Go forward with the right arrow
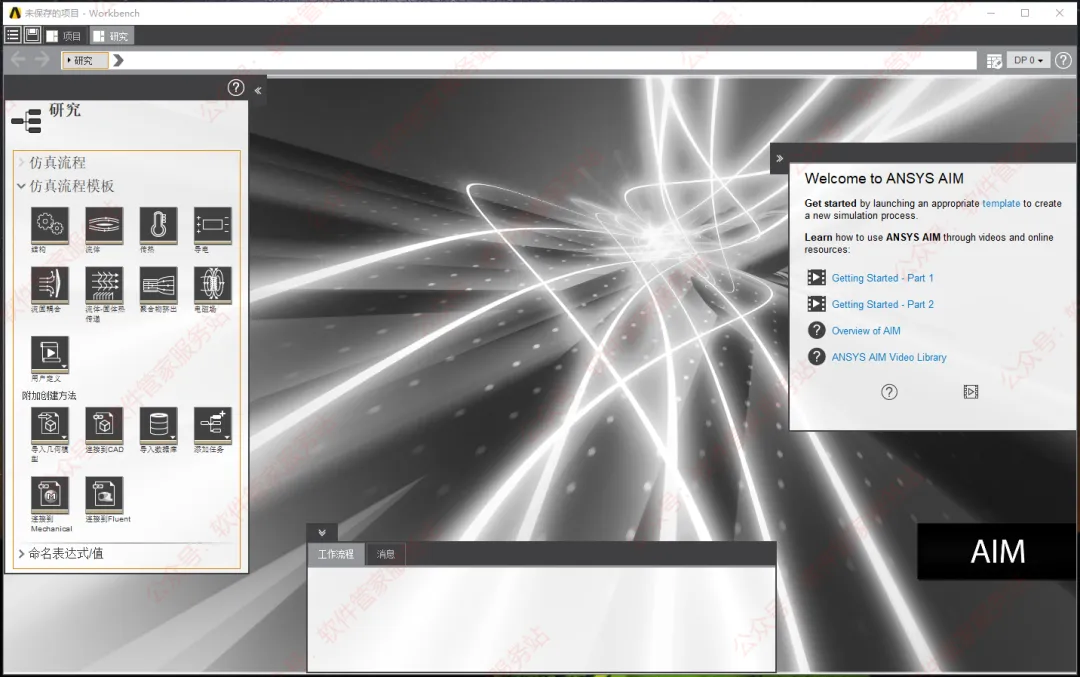Screen dimensions: 1080x677 coord(42,60)
